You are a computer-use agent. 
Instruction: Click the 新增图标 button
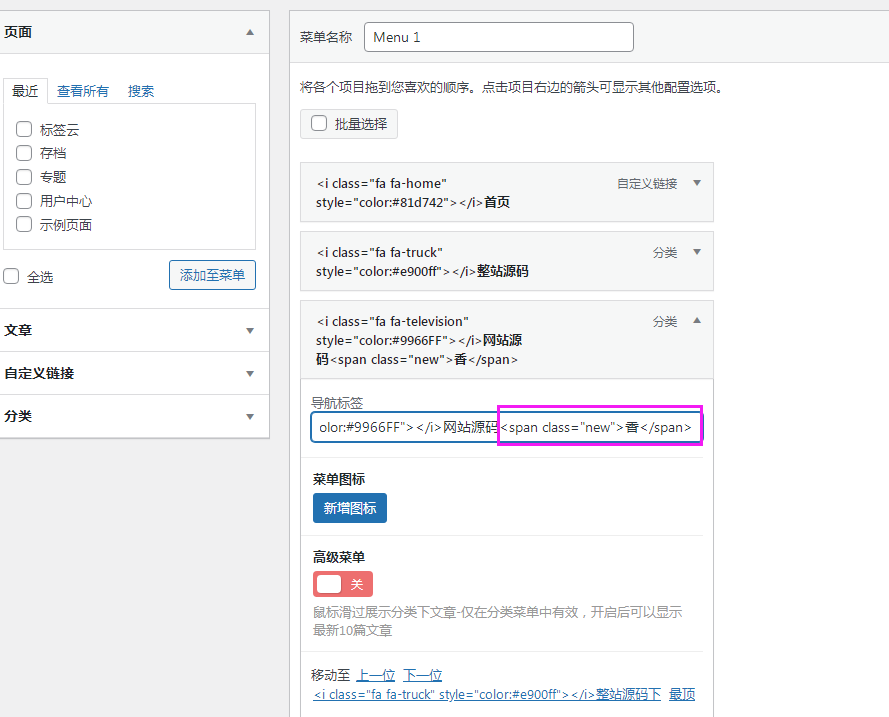tap(350, 508)
